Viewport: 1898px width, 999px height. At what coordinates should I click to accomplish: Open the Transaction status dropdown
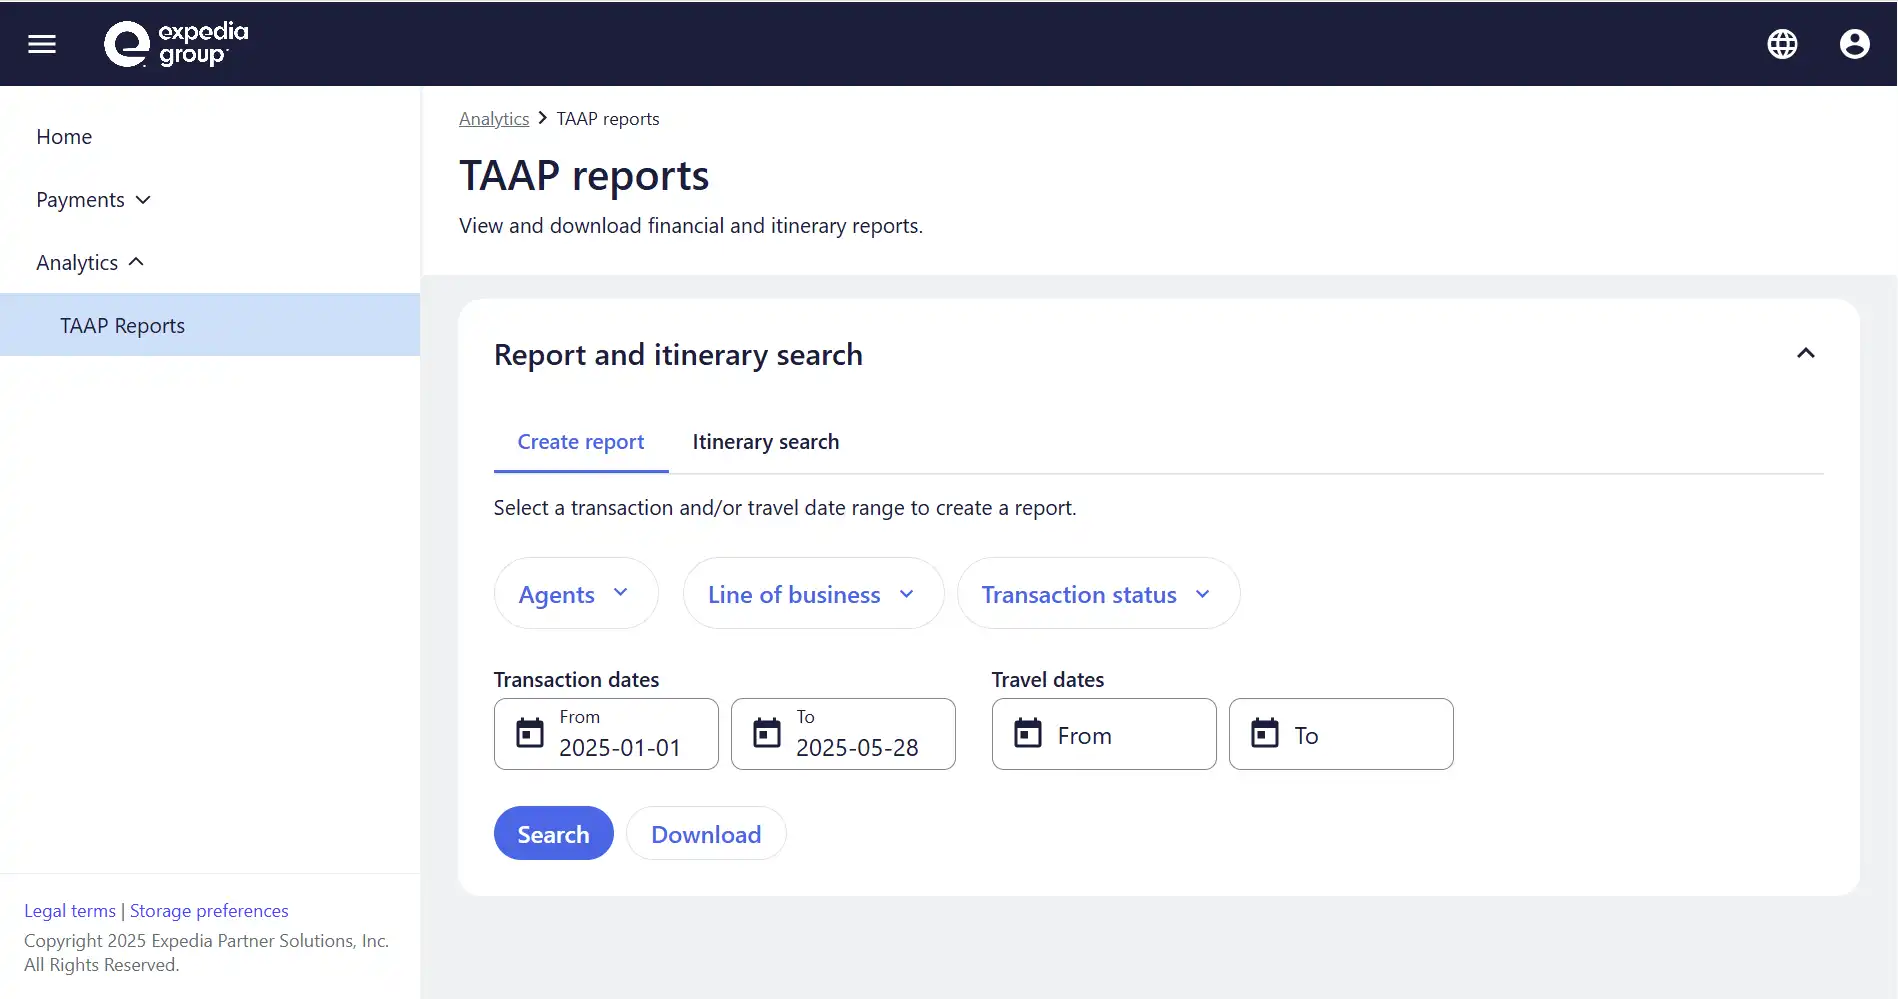tap(1097, 594)
